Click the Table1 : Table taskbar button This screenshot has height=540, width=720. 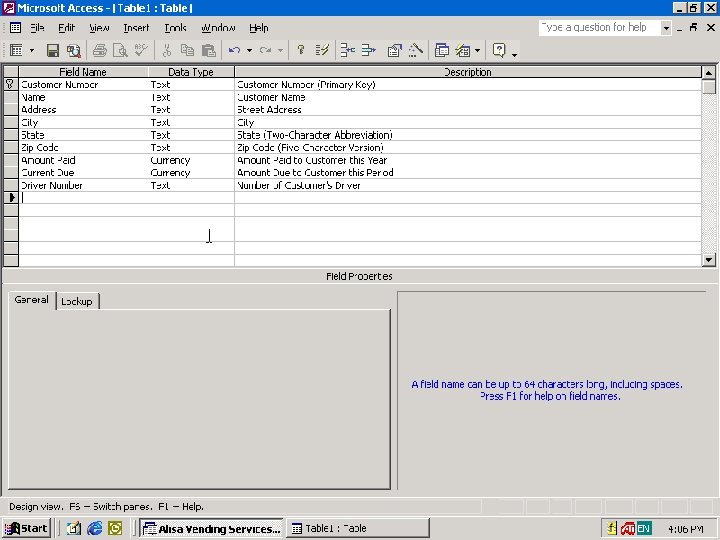(358, 529)
